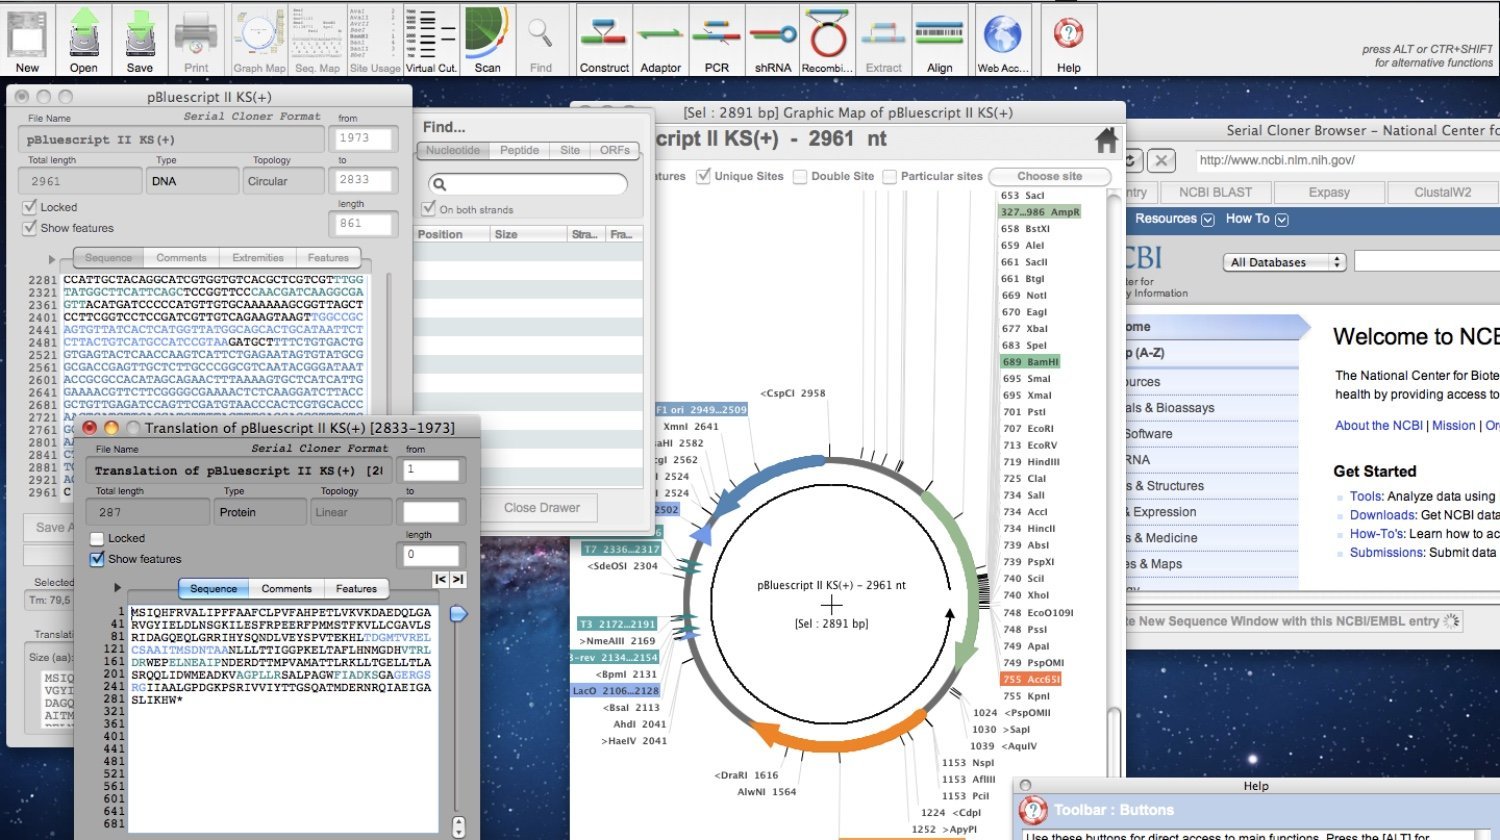
Task: Click the Construct toolbar icon
Action: (604, 40)
